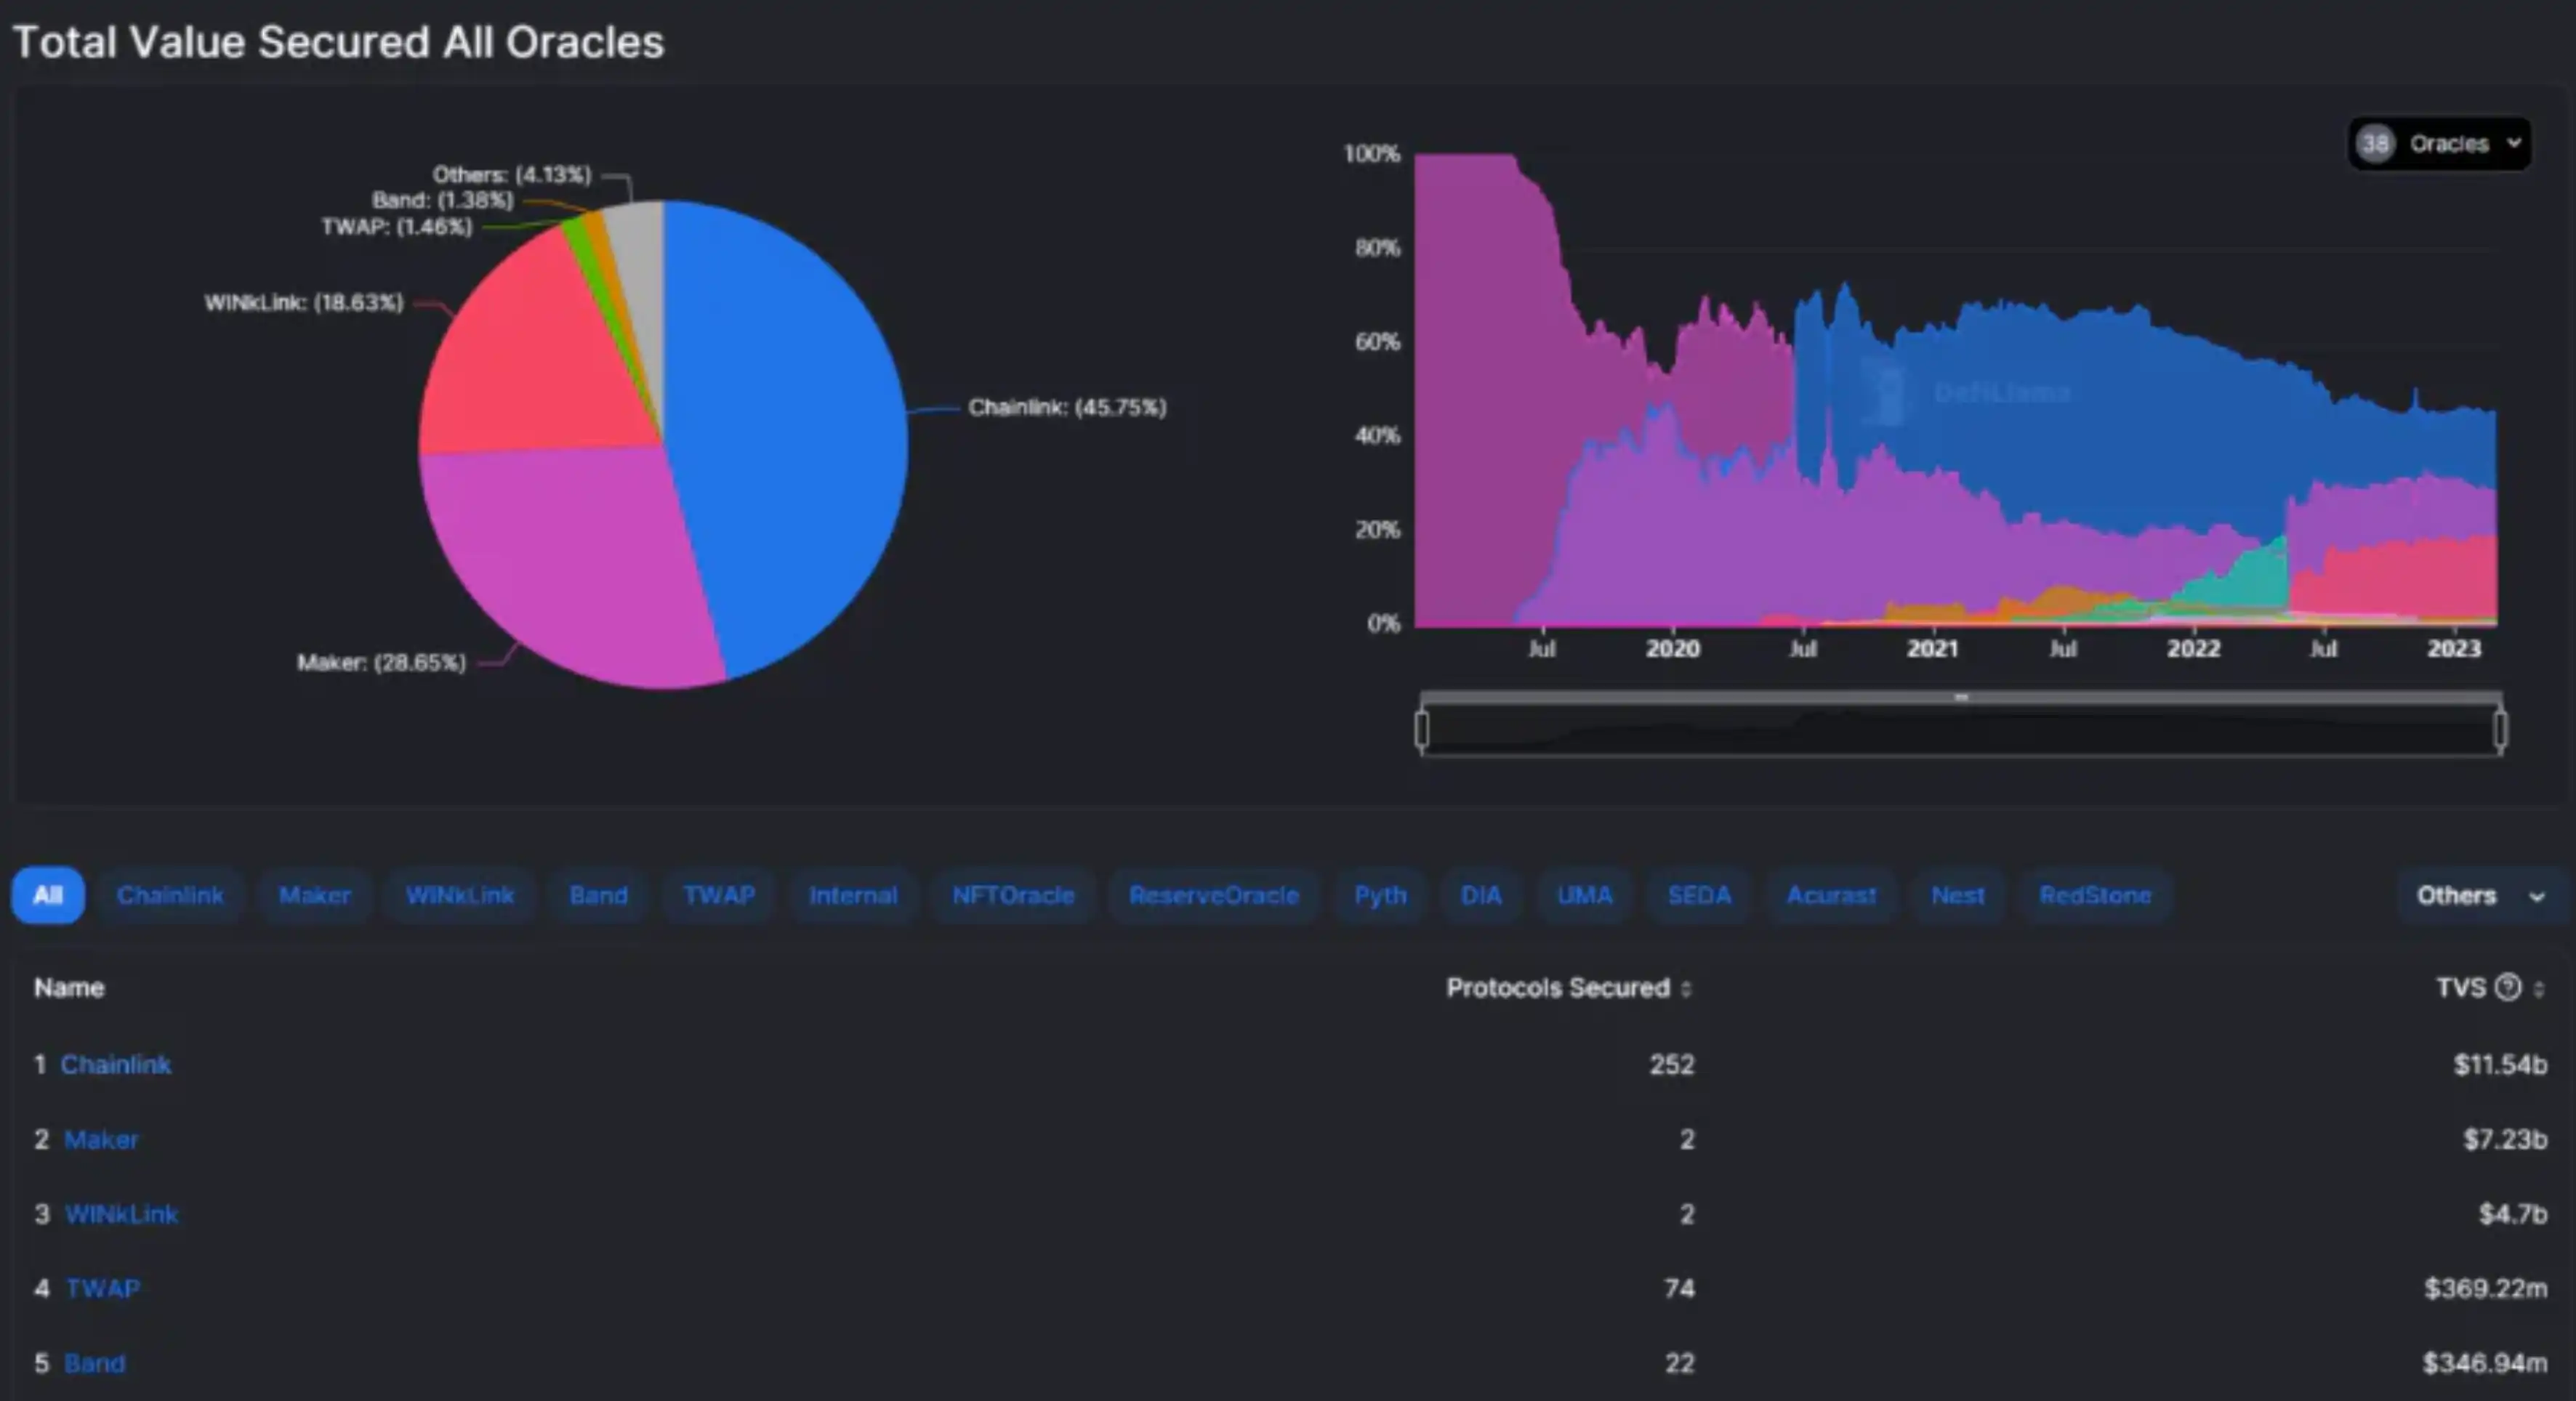This screenshot has width=2576, height=1401.
Task: Filter by Maker oracle
Action: click(315, 895)
